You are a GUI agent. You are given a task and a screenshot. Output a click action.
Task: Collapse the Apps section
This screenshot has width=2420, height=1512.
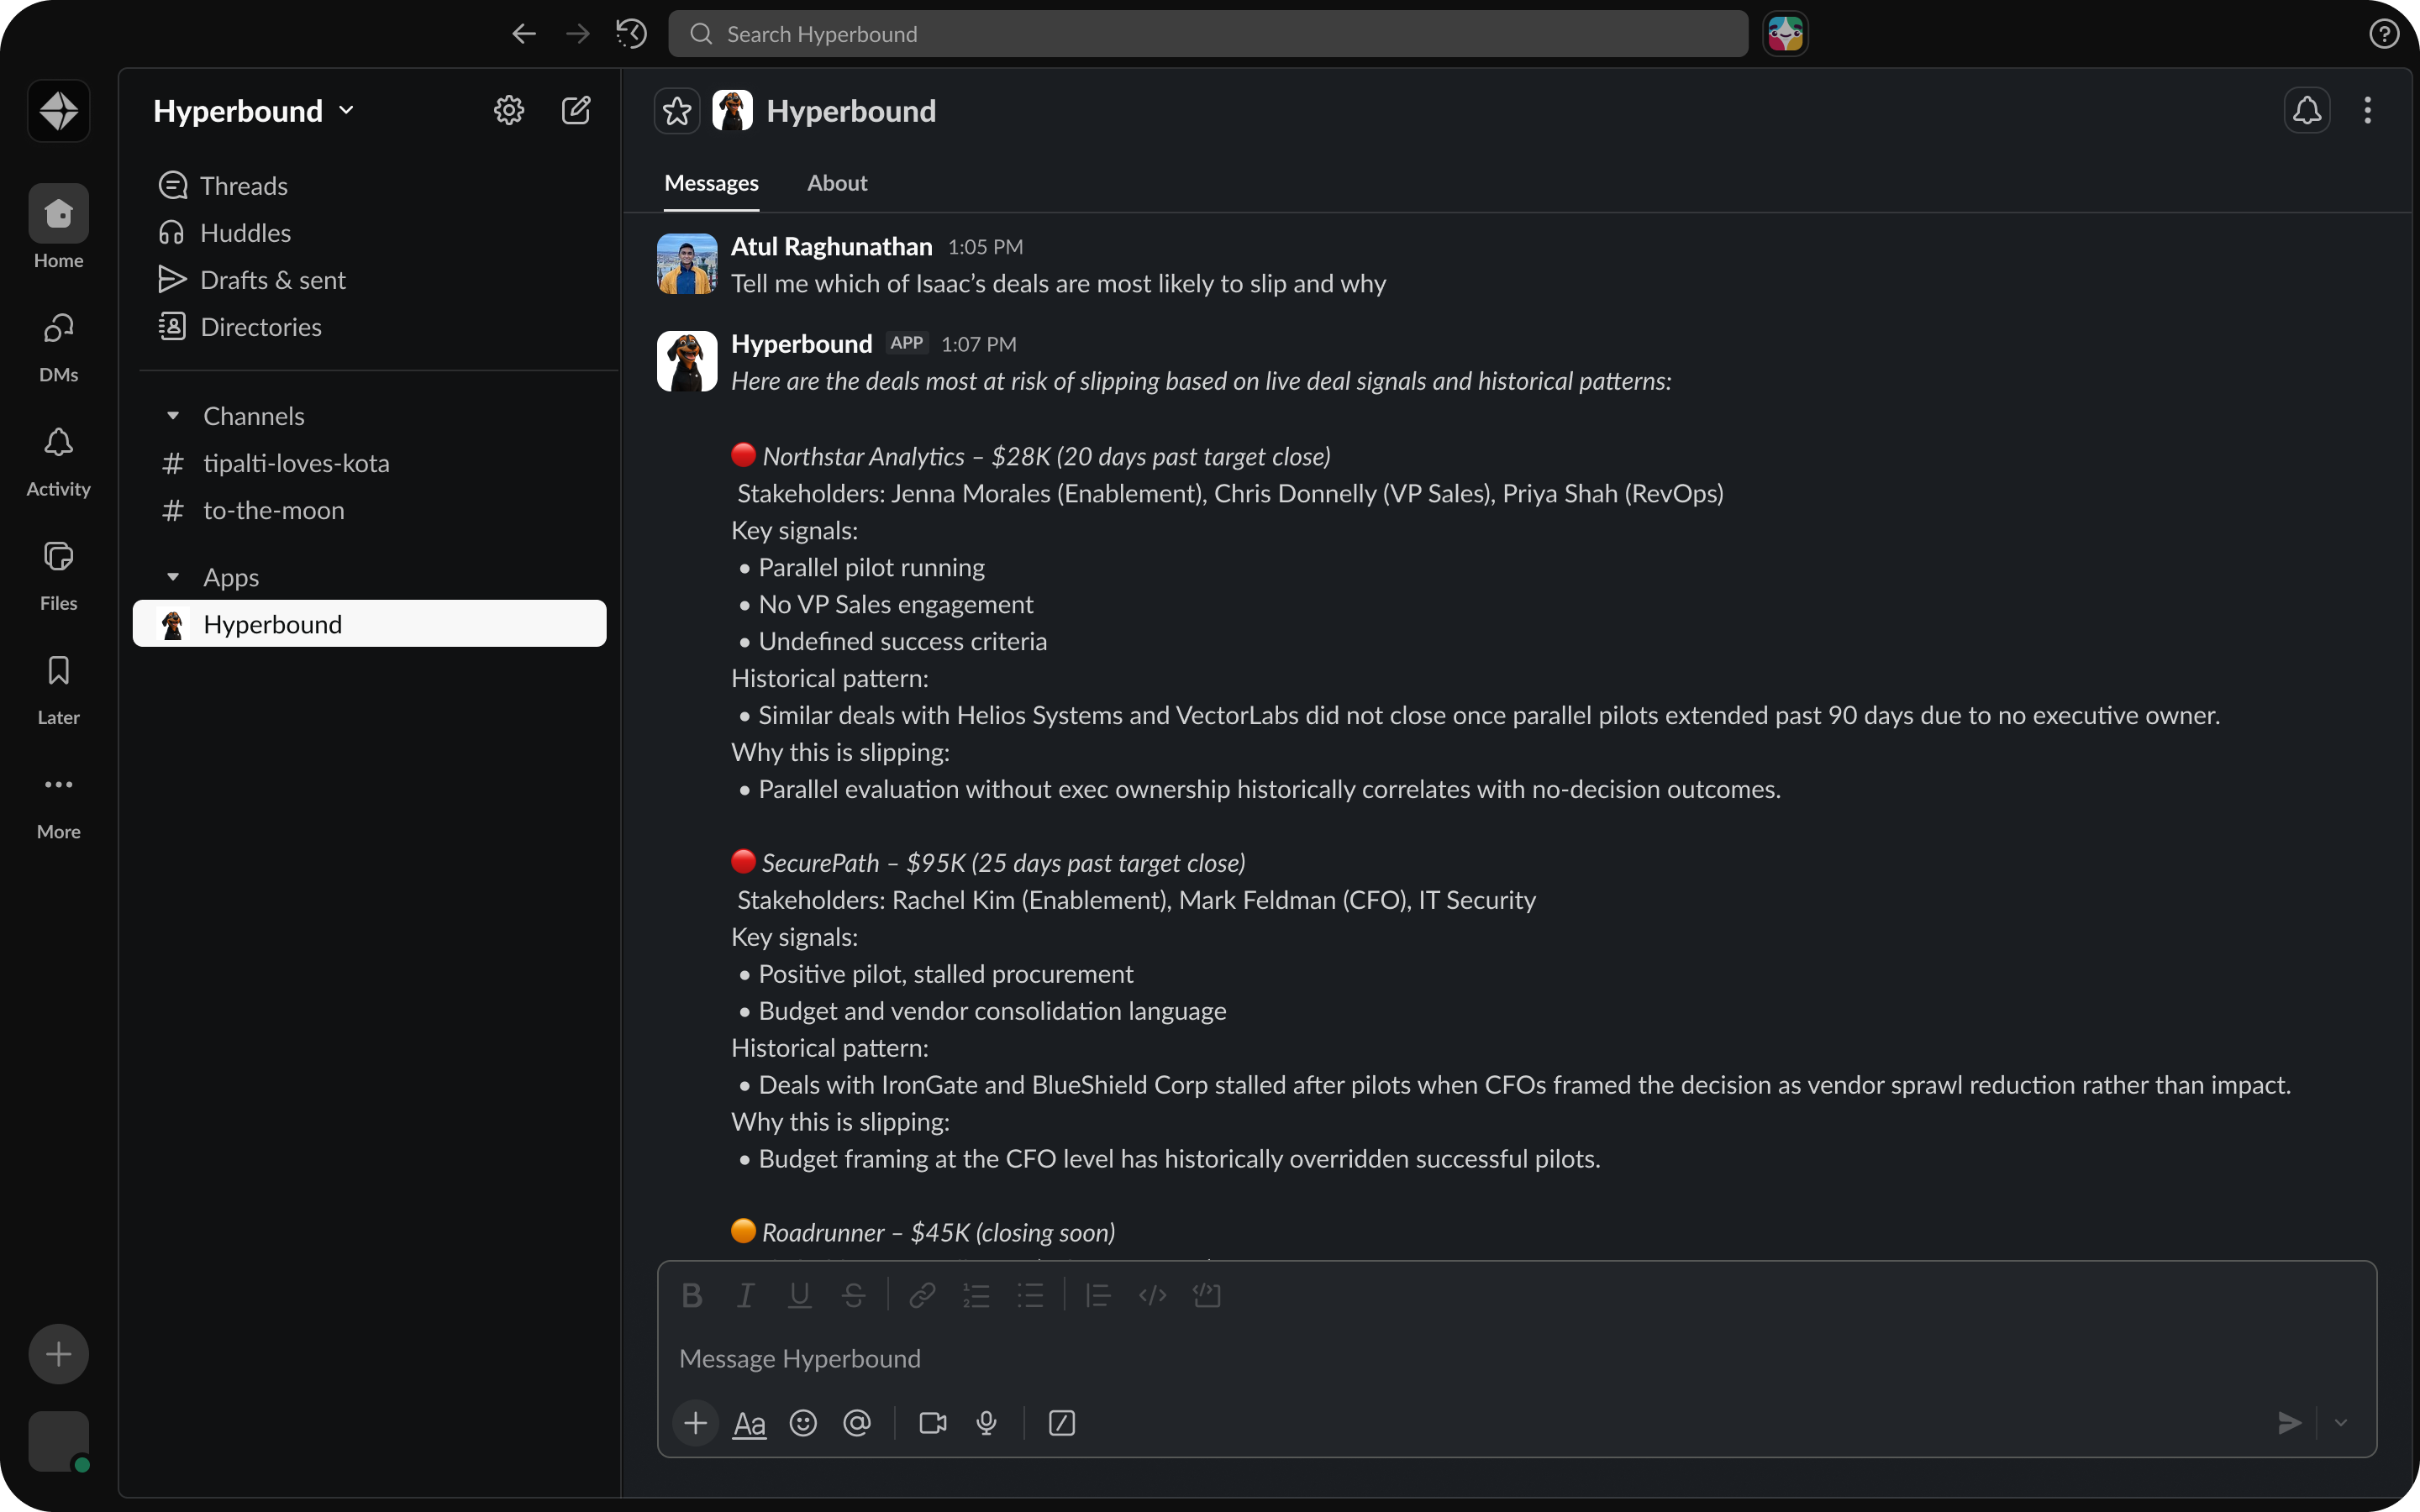[x=173, y=577]
